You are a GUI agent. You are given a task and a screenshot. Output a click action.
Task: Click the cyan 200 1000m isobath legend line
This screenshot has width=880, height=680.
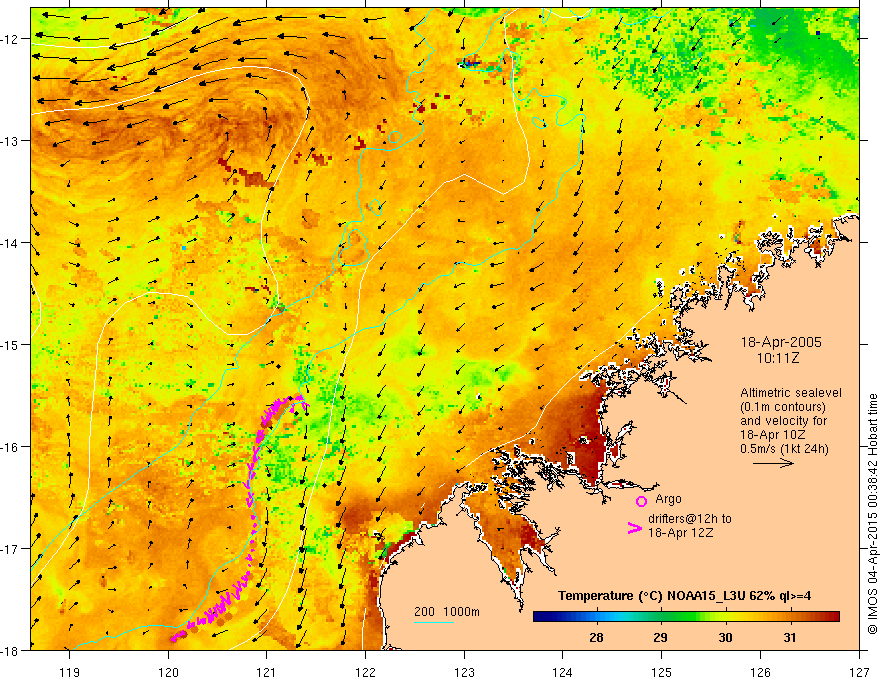(x=433, y=623)
